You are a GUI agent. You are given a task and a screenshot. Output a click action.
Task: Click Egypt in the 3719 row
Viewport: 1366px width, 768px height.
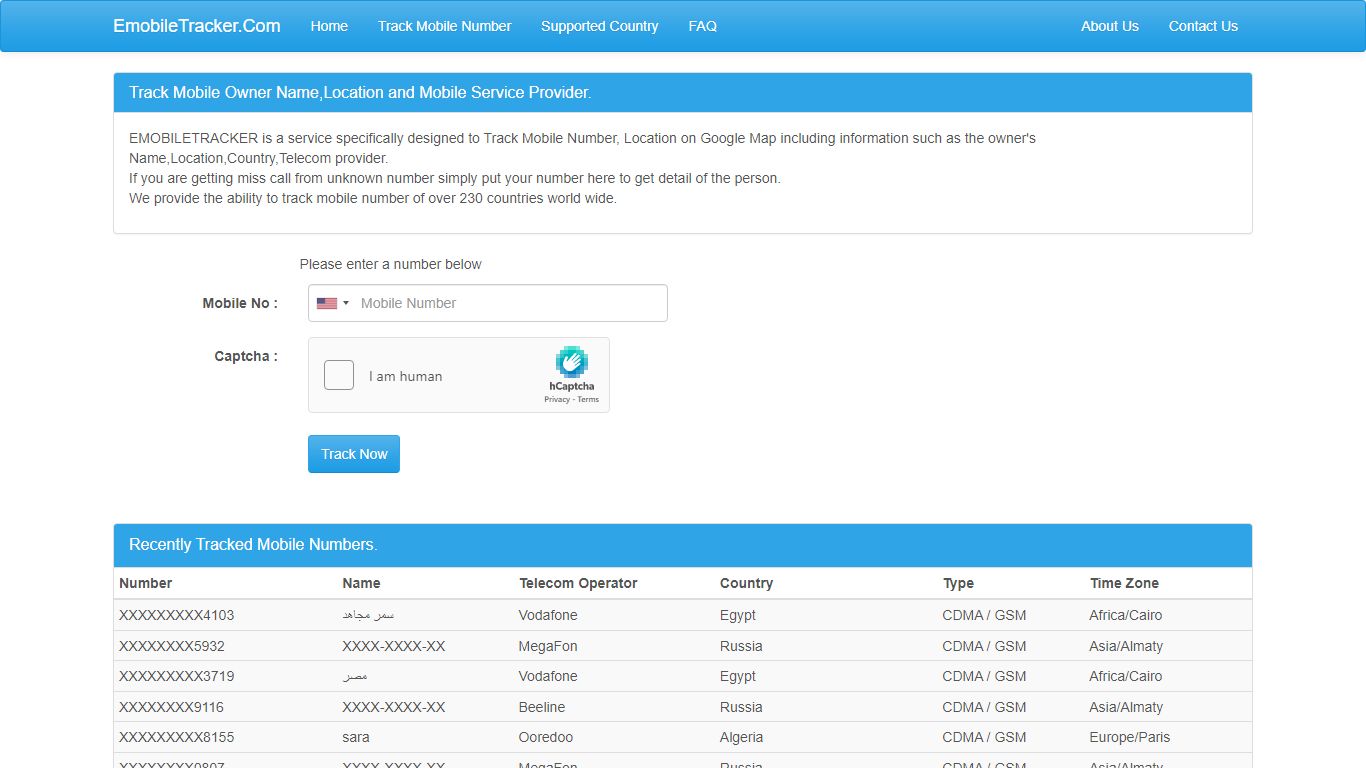(x=738, y=676)
